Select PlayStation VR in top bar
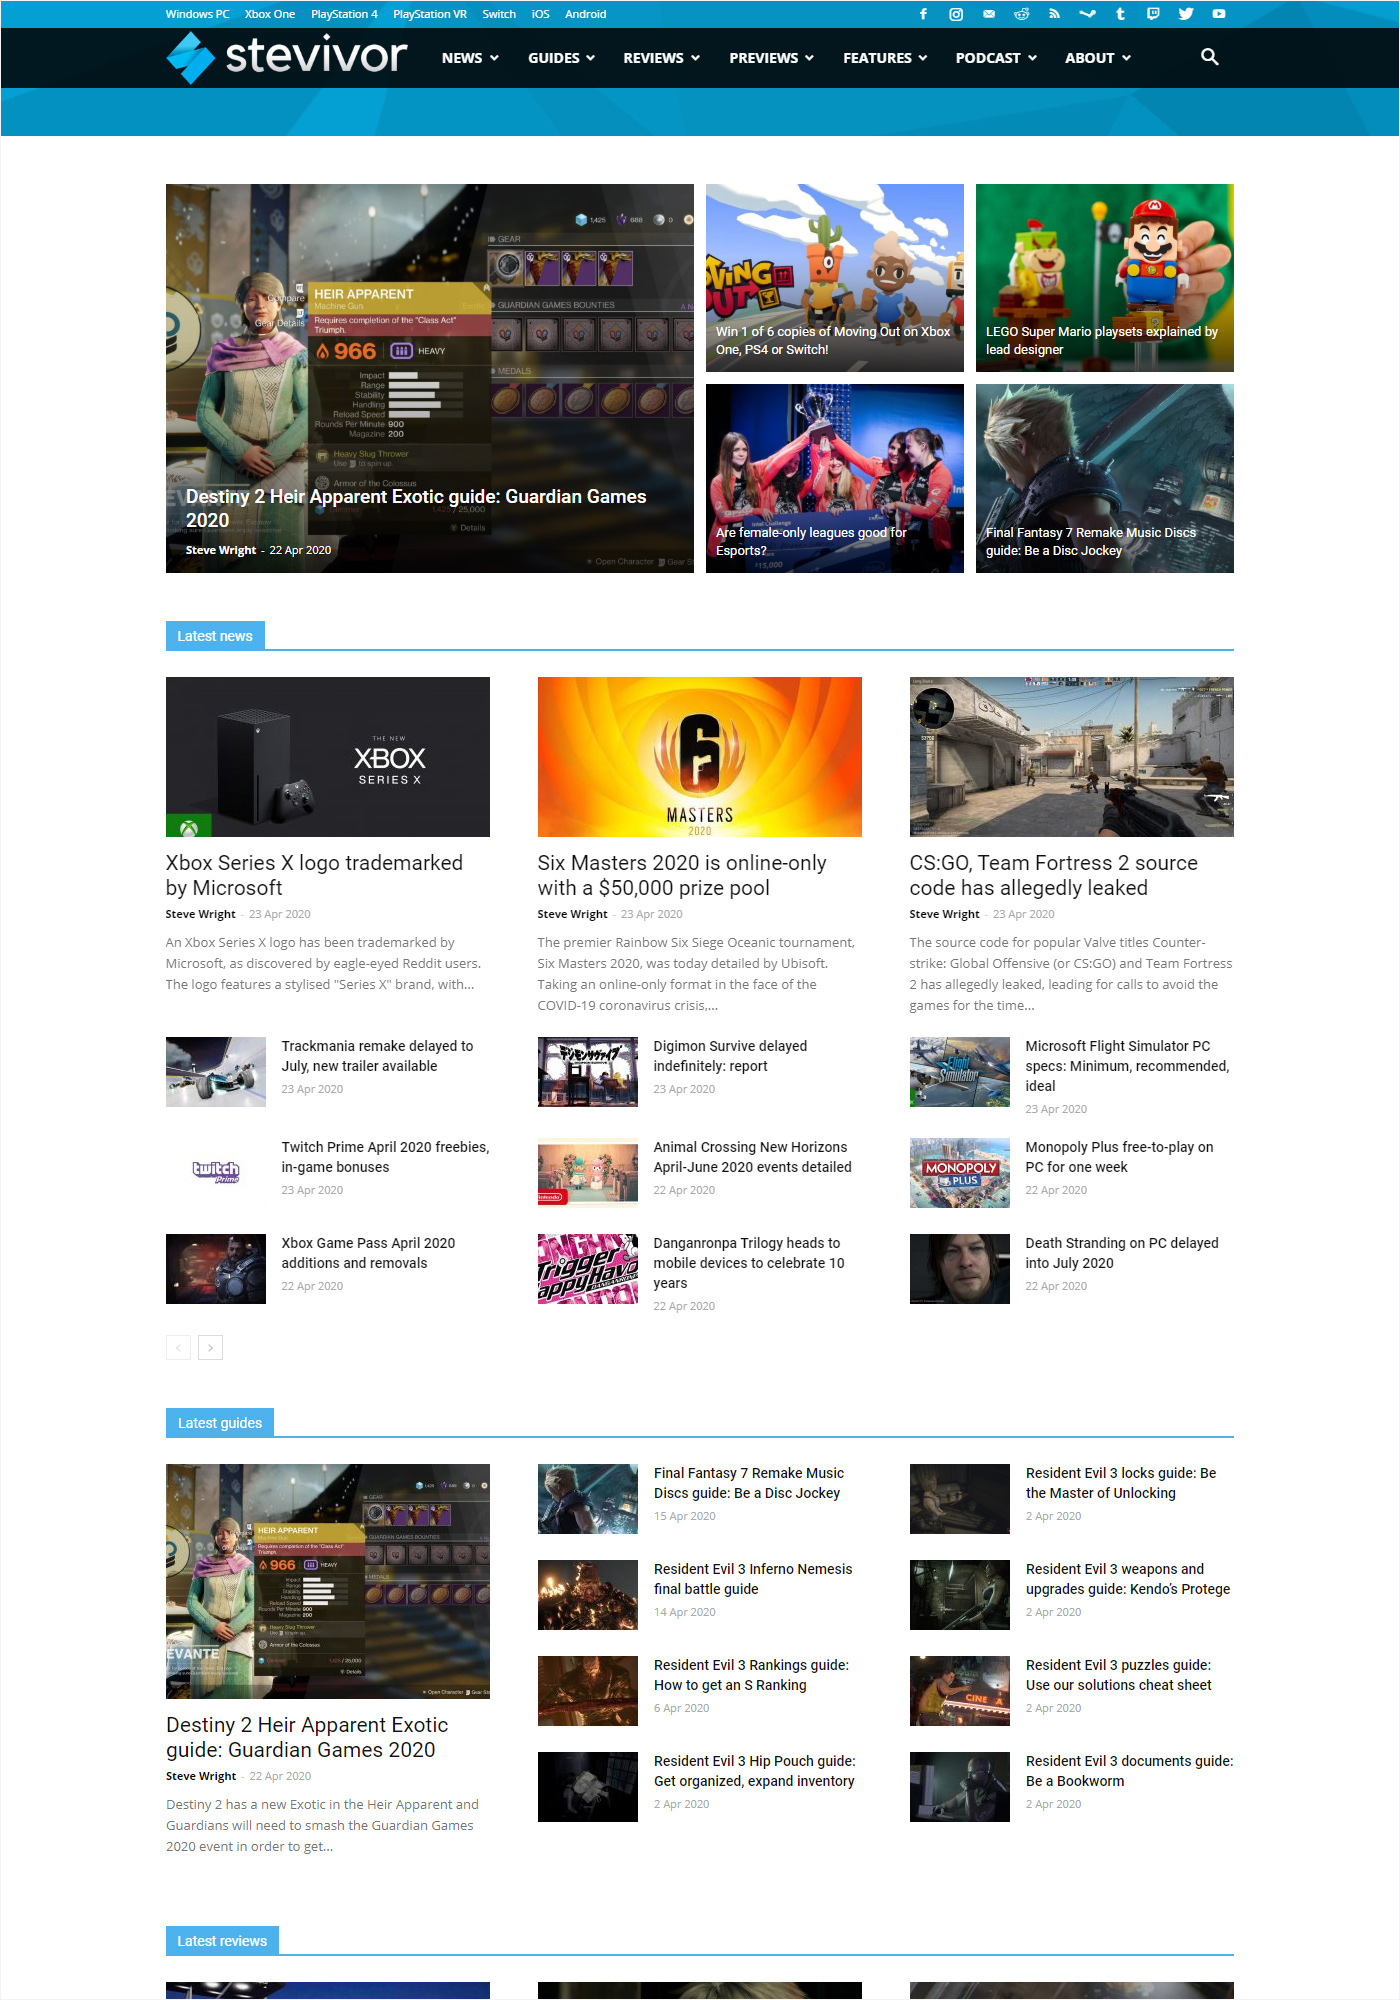The width and height of the screenshot is (1400, 2000). pos(430,14)
